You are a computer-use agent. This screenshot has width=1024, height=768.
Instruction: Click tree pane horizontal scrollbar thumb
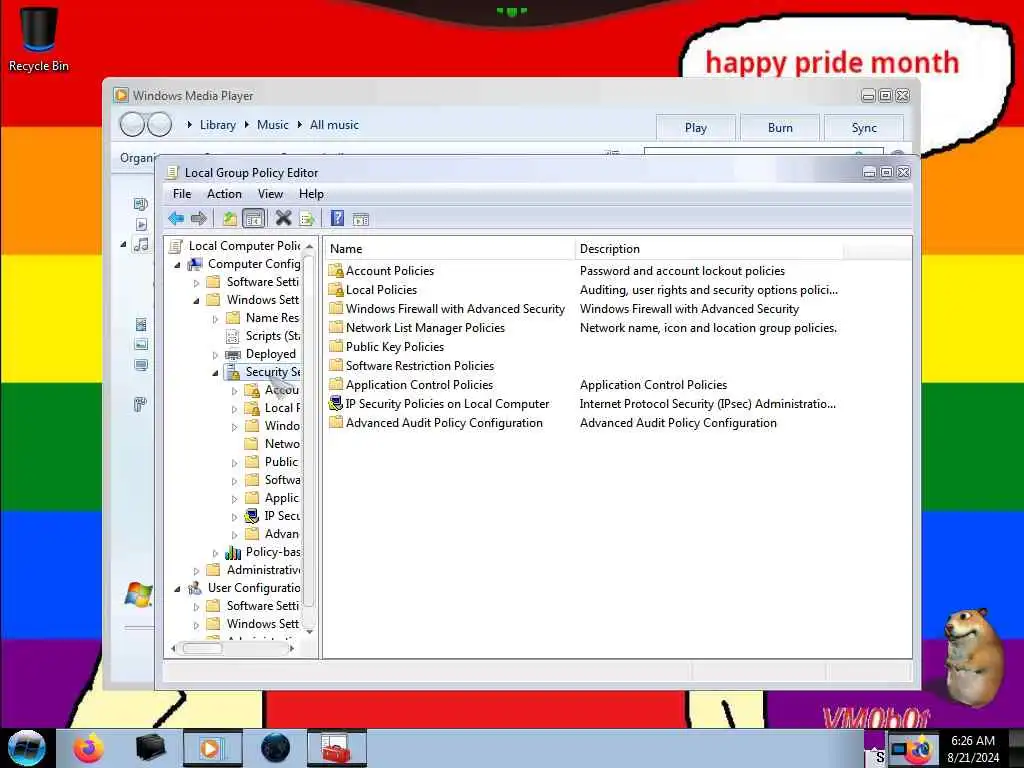202,648
